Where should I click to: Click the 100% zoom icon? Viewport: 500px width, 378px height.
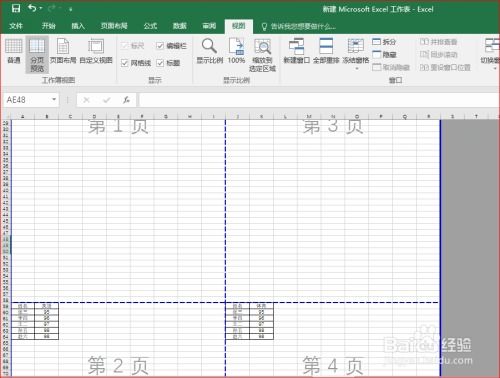236,51
